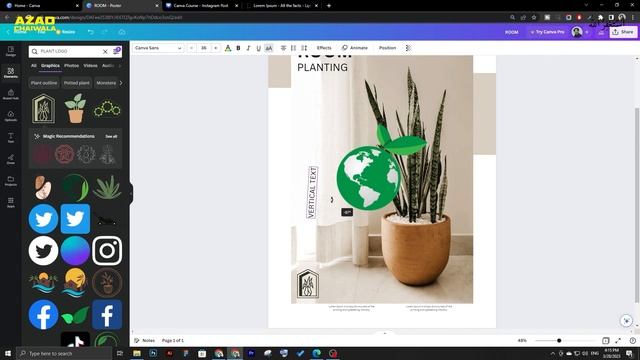640x360 pixels.
Task: Select the Potted plant suggestion chip
Action: [77, 83]
